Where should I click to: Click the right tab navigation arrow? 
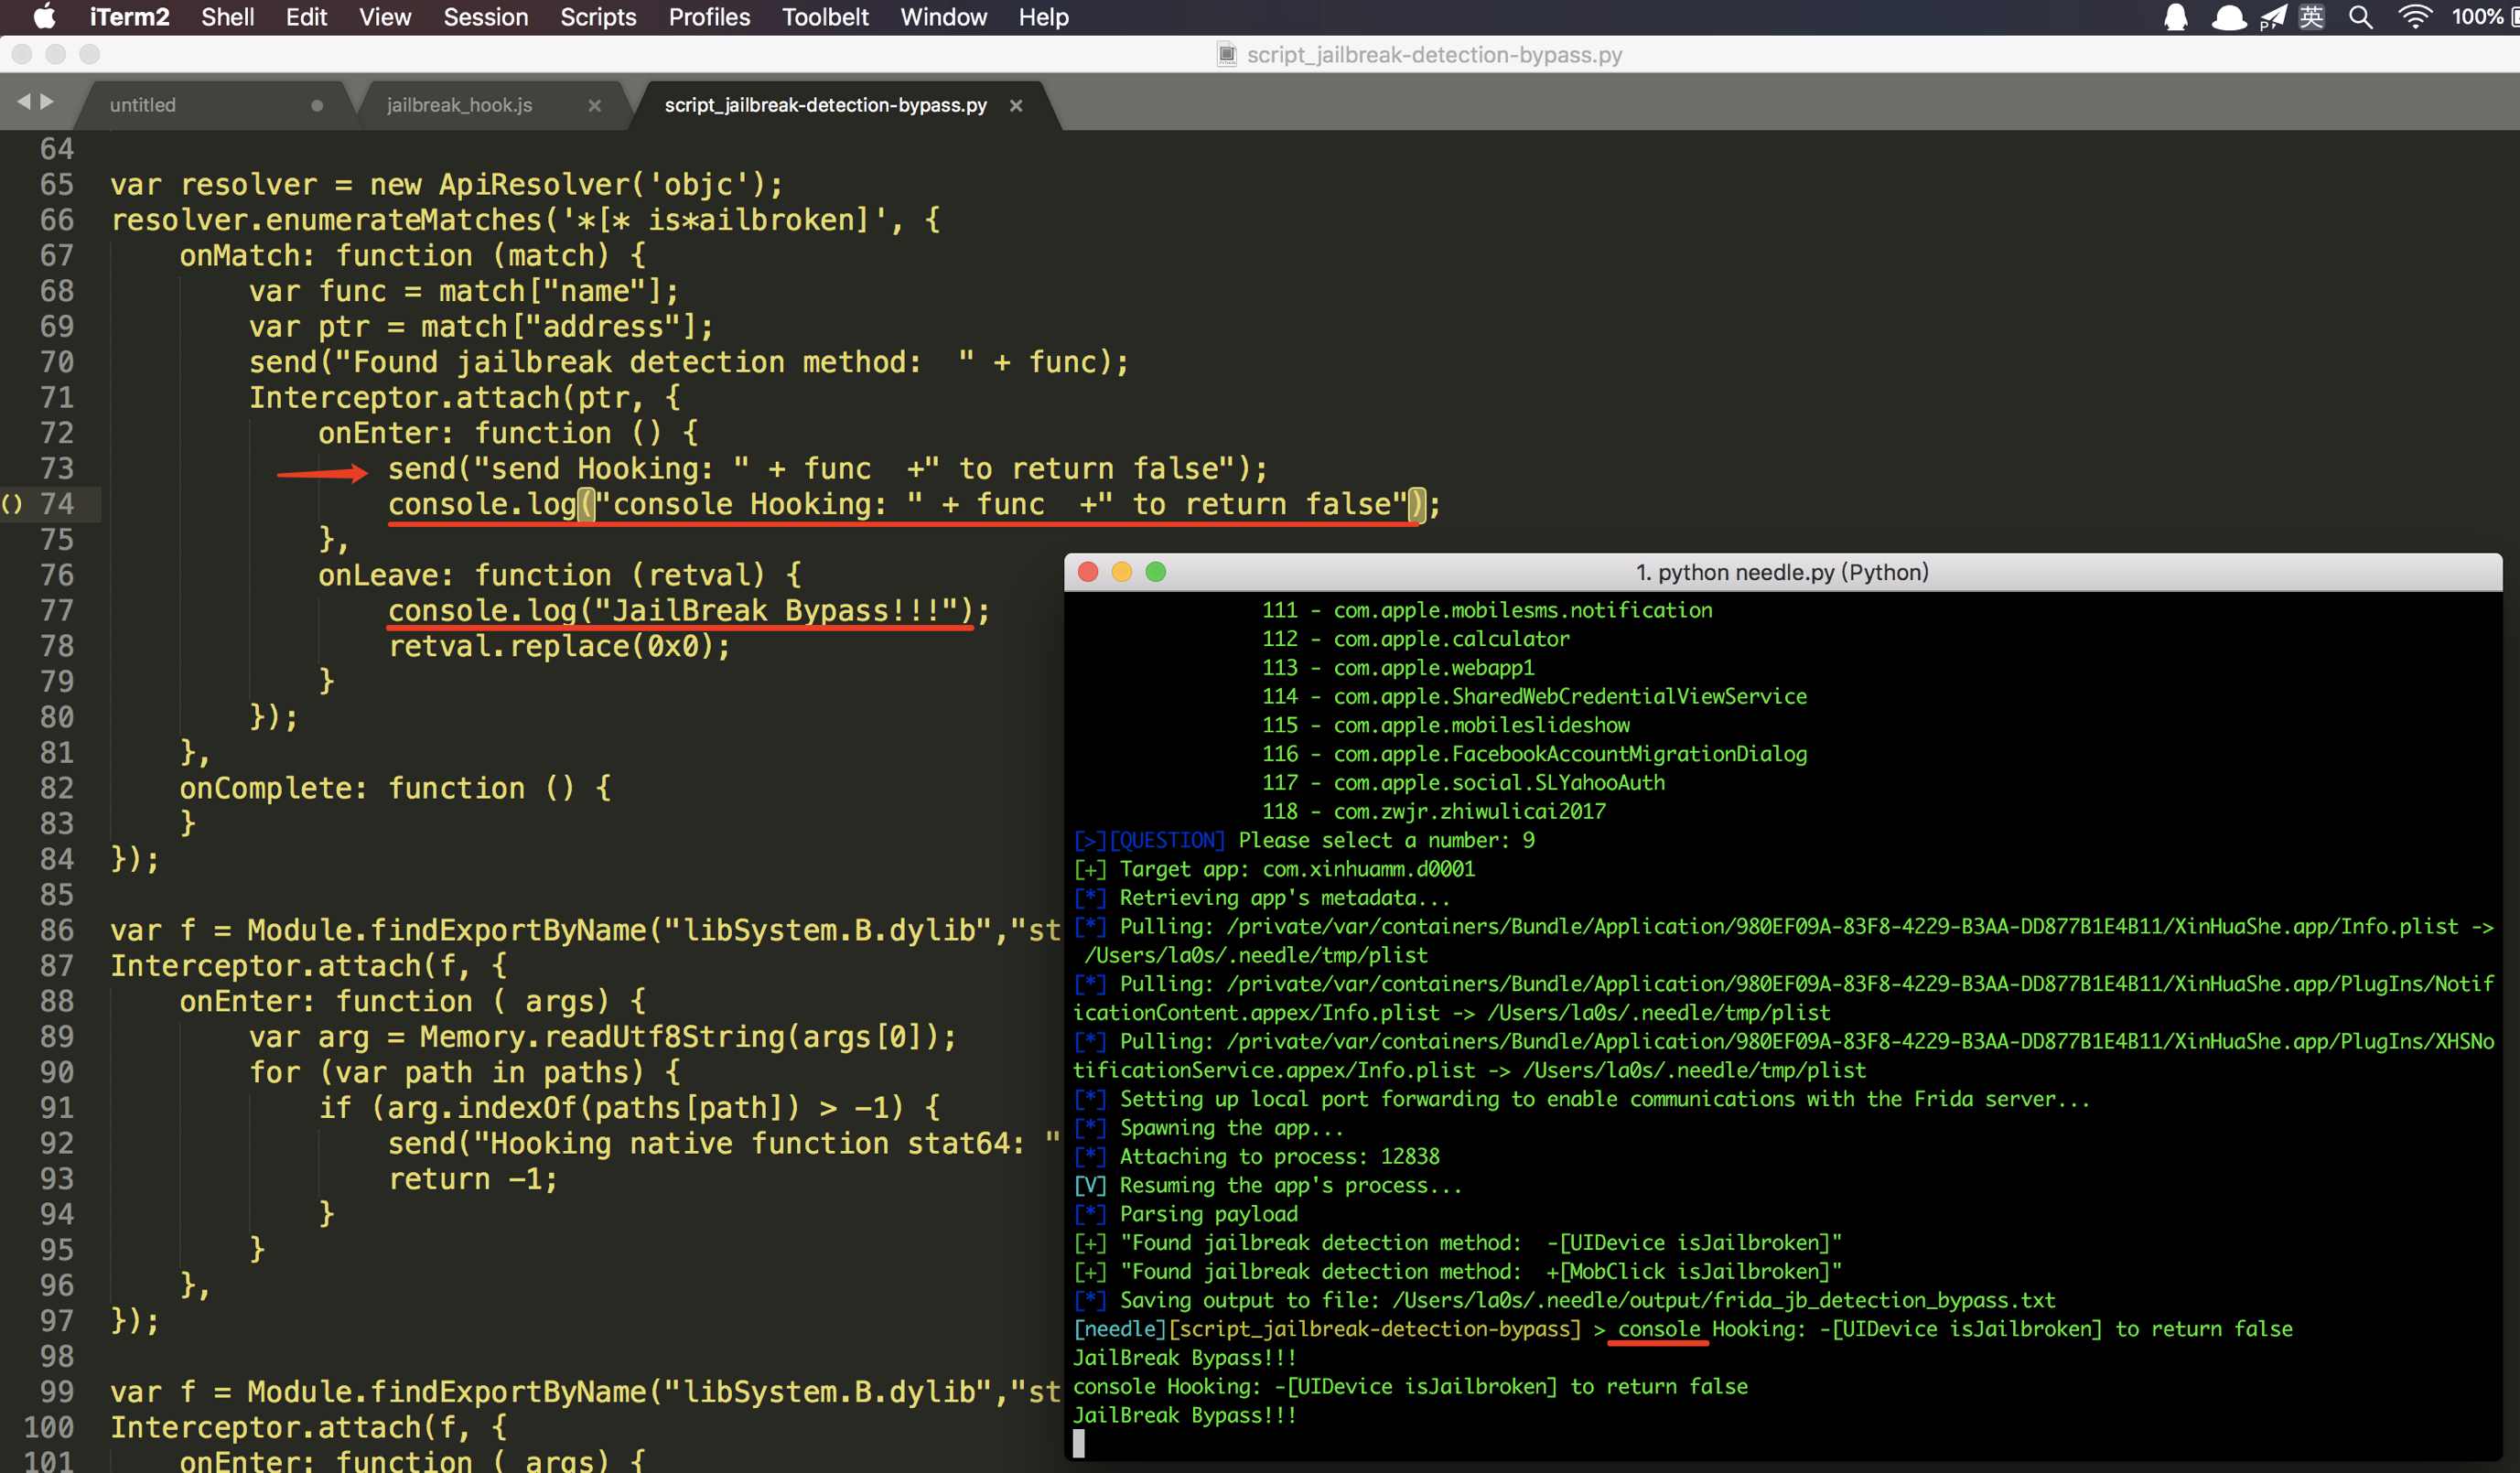coord(47,102)
